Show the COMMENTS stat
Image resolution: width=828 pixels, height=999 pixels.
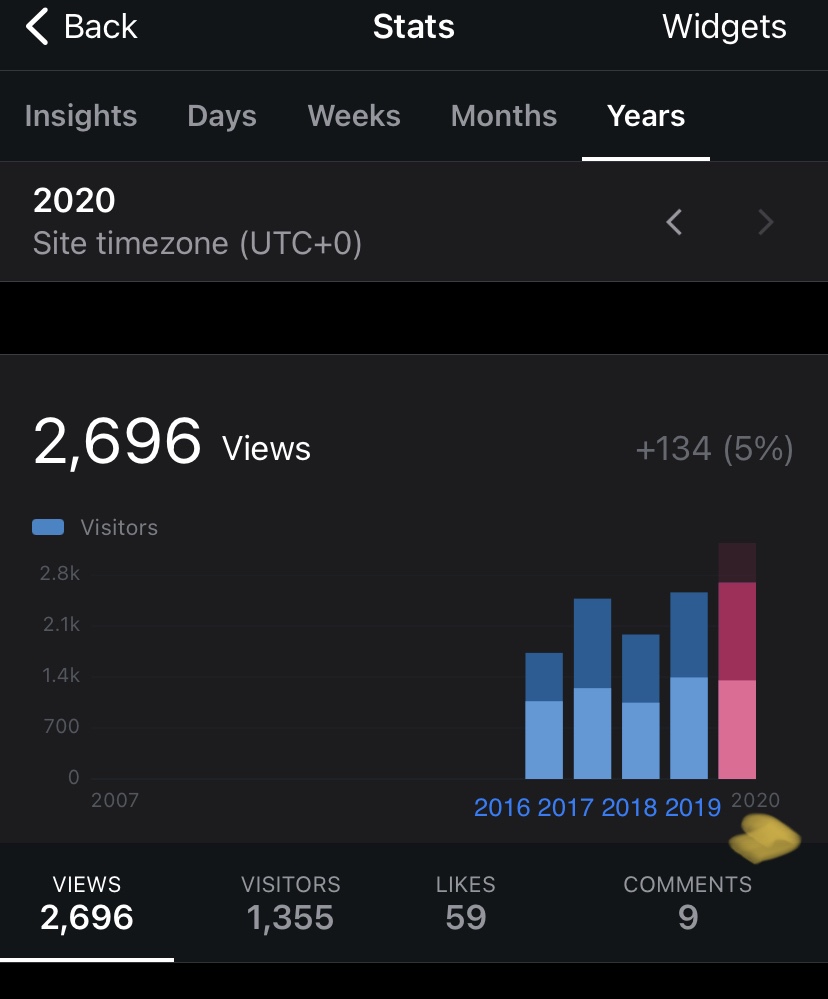(687, 903)
